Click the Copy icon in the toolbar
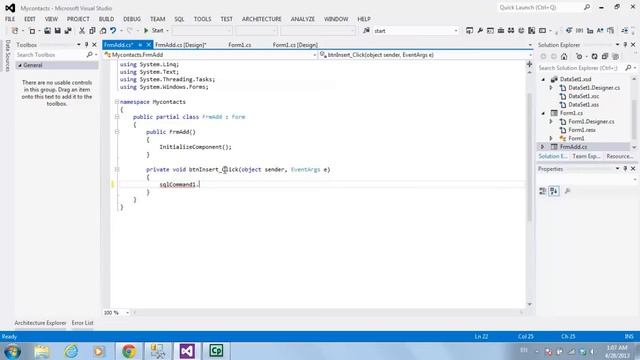The height and width of the screenshot is (360, 640). pos(92,31)
